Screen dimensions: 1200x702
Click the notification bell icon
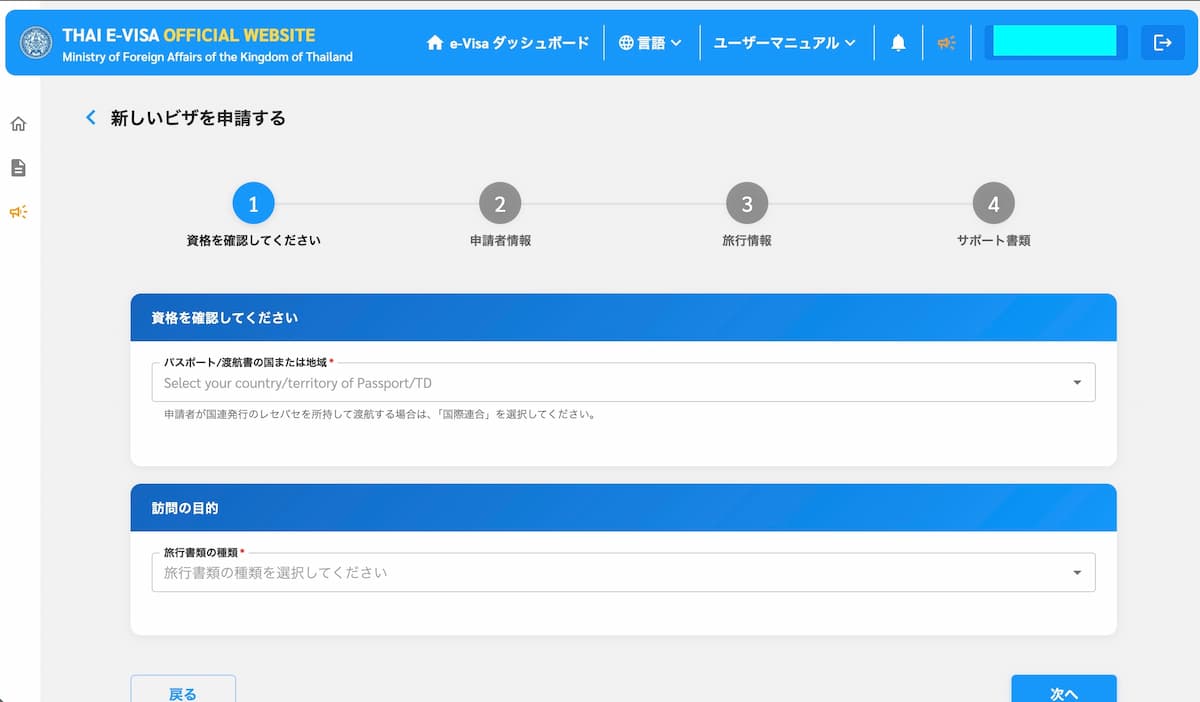[x=898, y=43]
